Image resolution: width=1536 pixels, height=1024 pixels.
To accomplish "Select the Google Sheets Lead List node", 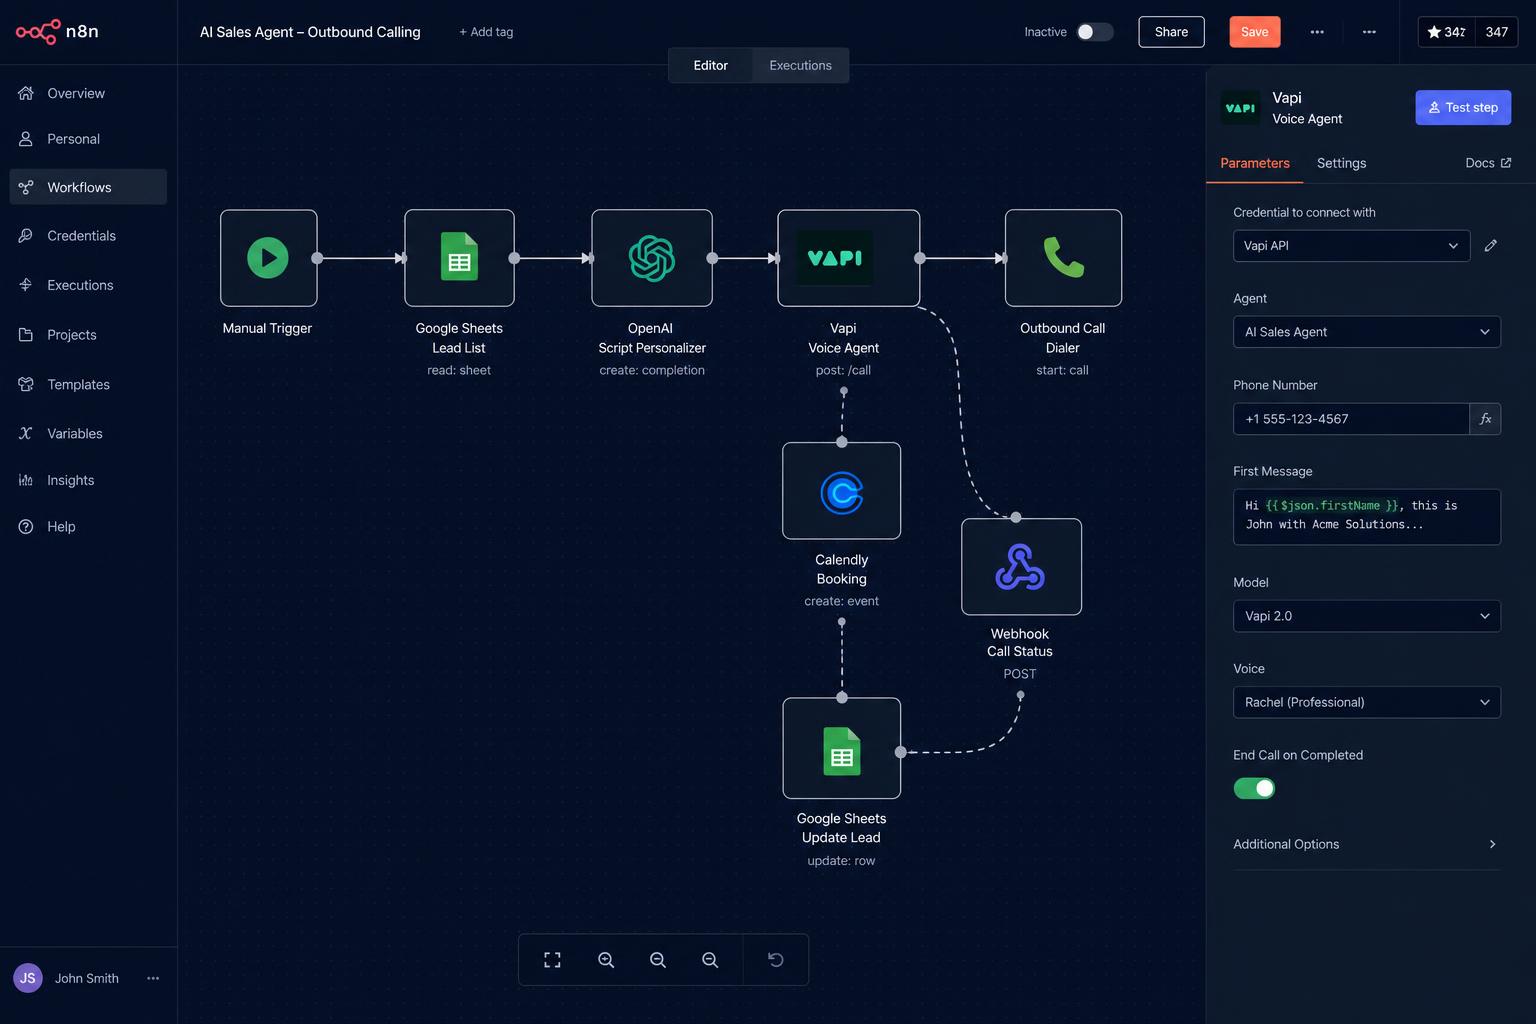I will [x=459, y=258].
